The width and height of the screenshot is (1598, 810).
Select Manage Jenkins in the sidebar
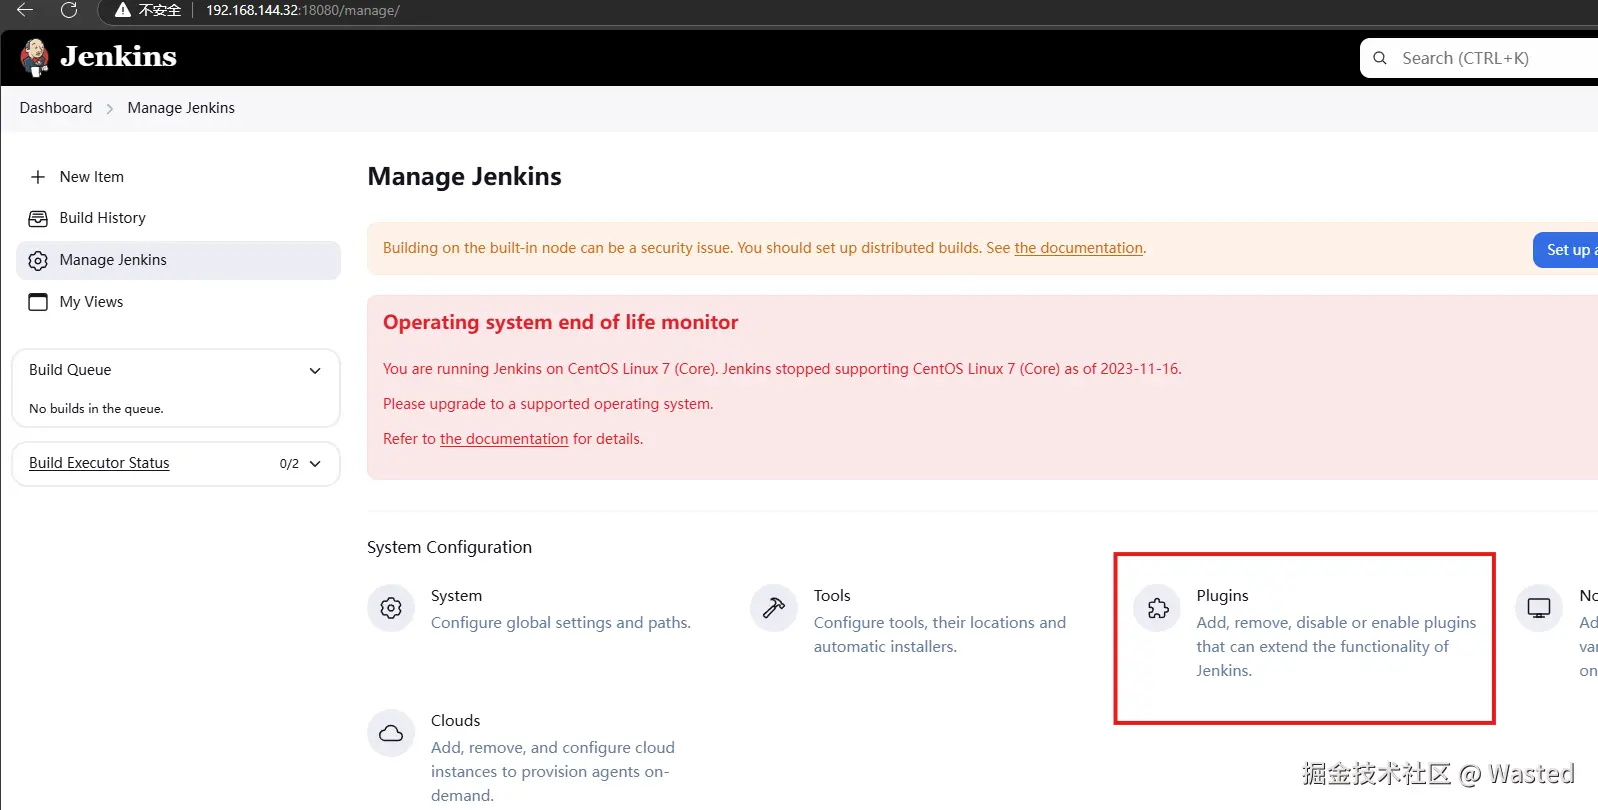[178, 260]
